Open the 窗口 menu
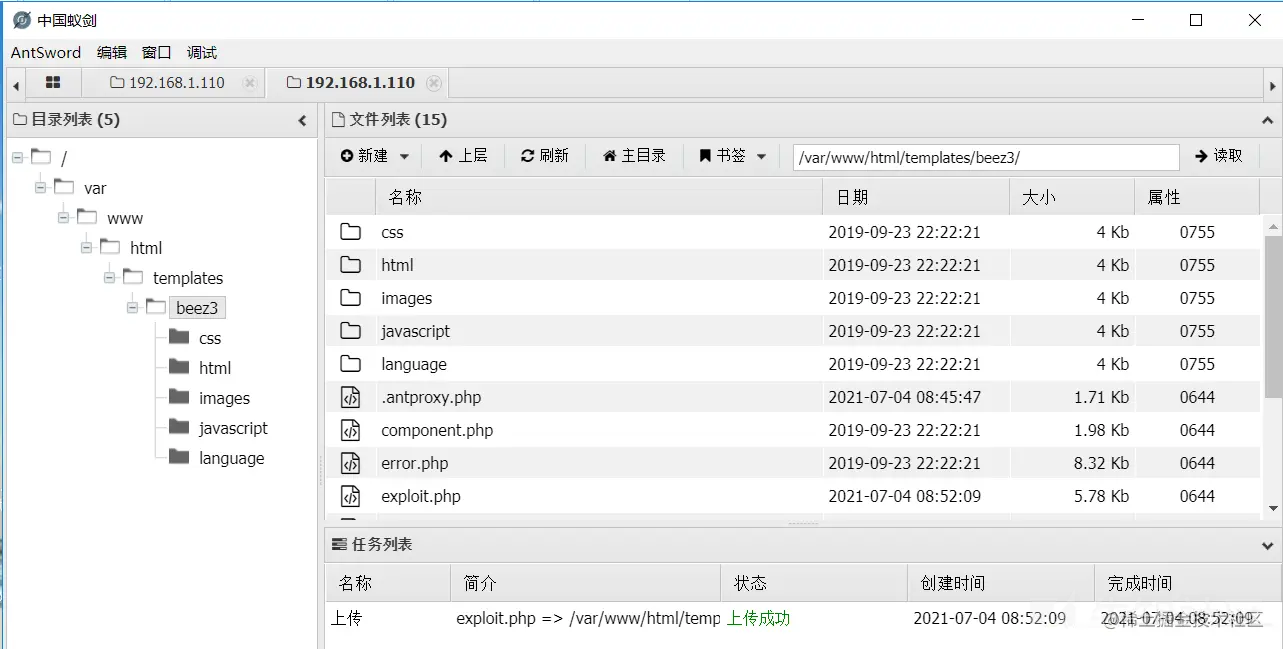This screenshot has height=649, width=1283. point(157,52)
